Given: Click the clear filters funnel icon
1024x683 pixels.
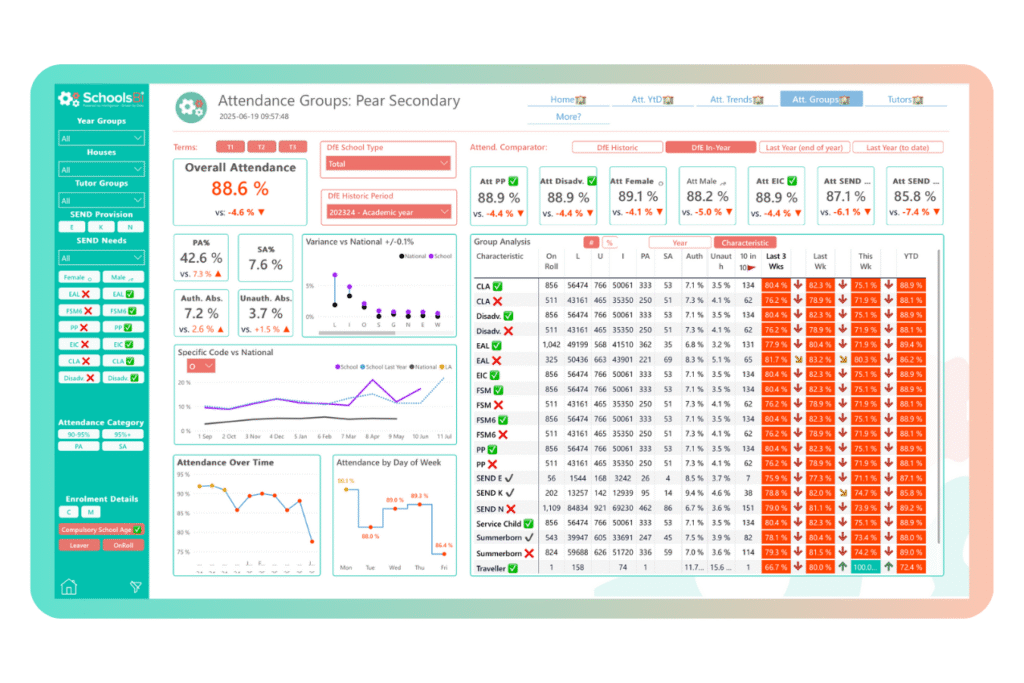Looking at the screenshot, I should [136, 587].
